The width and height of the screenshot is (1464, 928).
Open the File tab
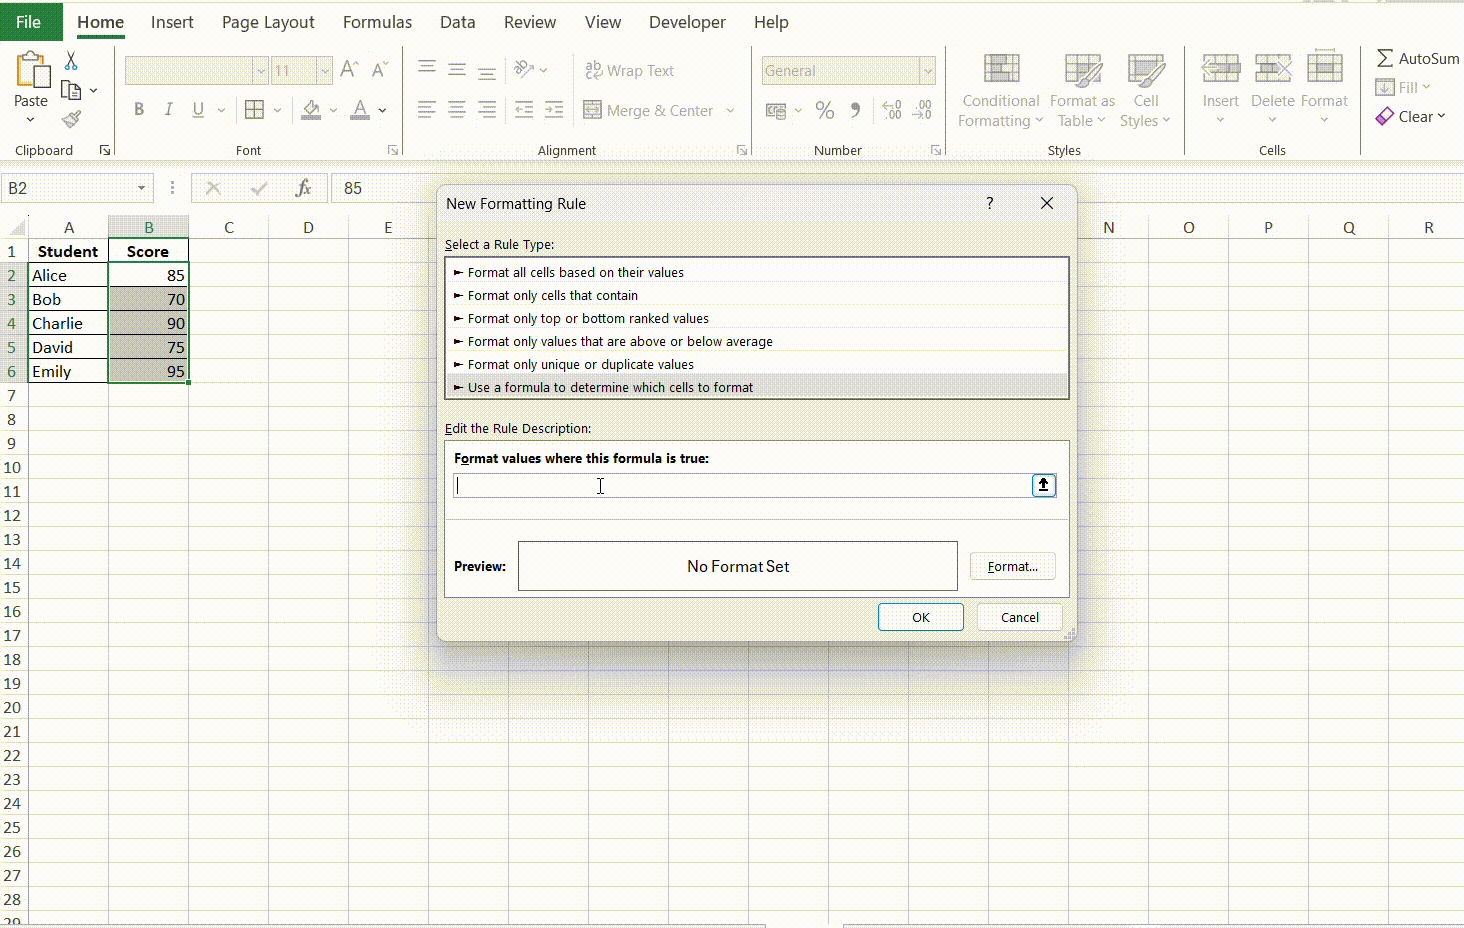click(29, 21)
